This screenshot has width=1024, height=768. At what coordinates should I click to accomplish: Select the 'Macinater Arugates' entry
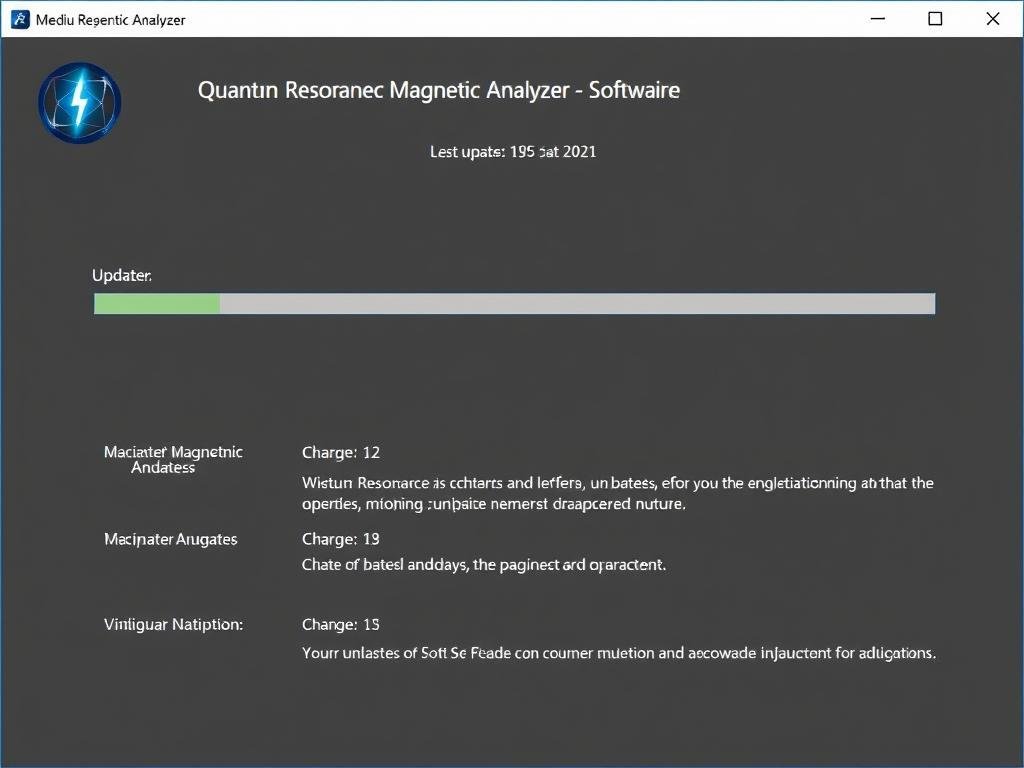[x=171, y=539]
